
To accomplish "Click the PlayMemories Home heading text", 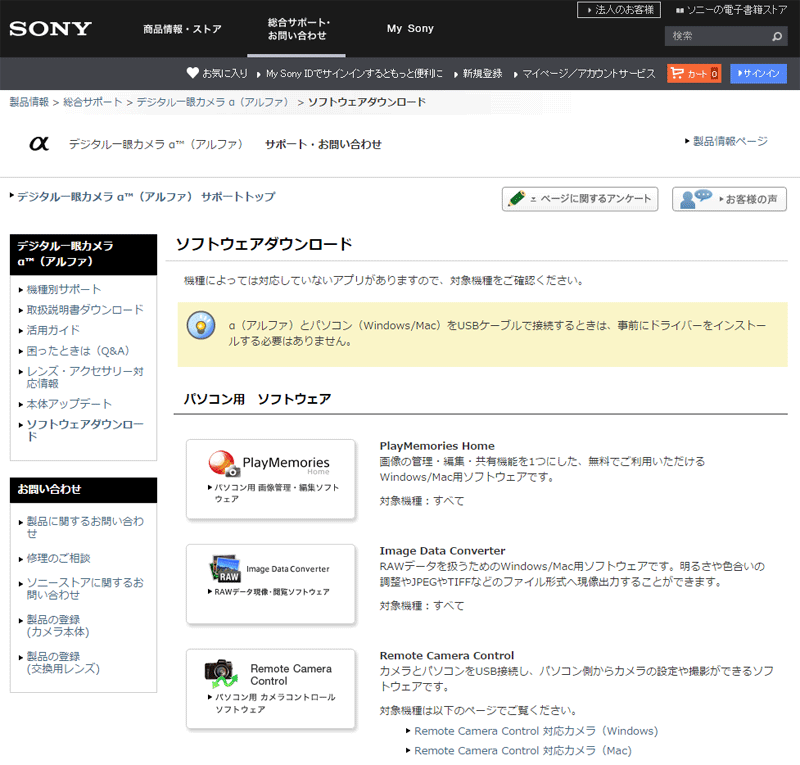I will click(437, 446).
